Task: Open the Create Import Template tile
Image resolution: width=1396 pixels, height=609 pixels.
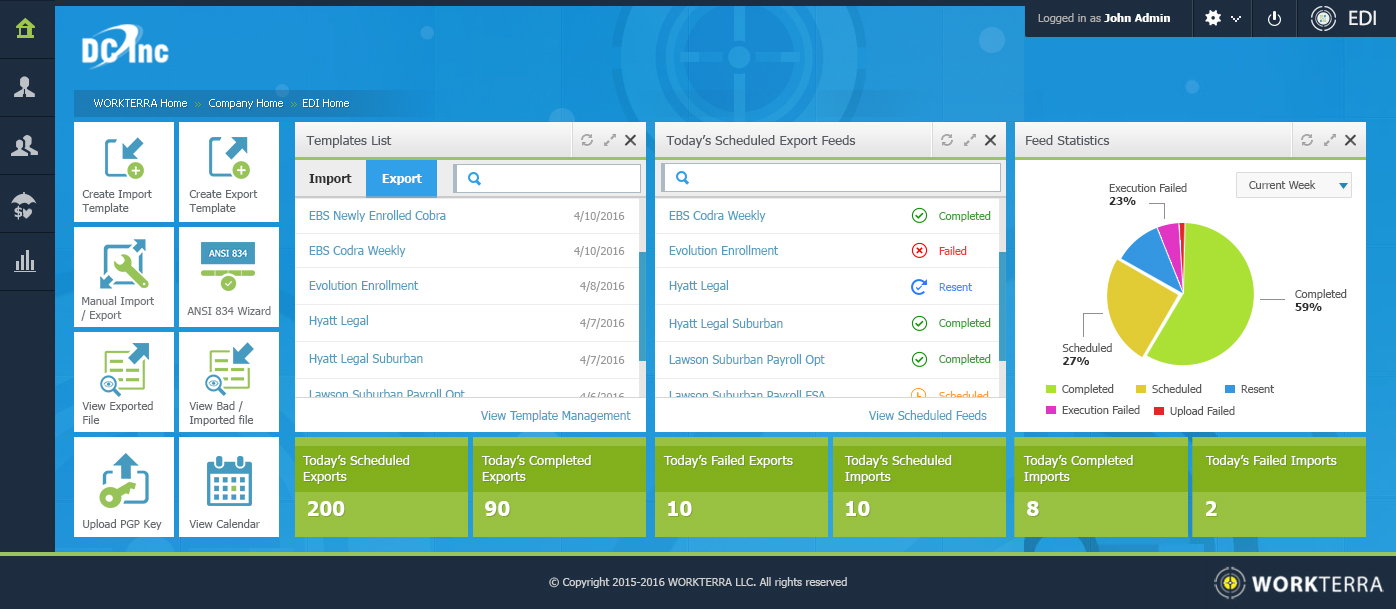Action: click(124, 171)
